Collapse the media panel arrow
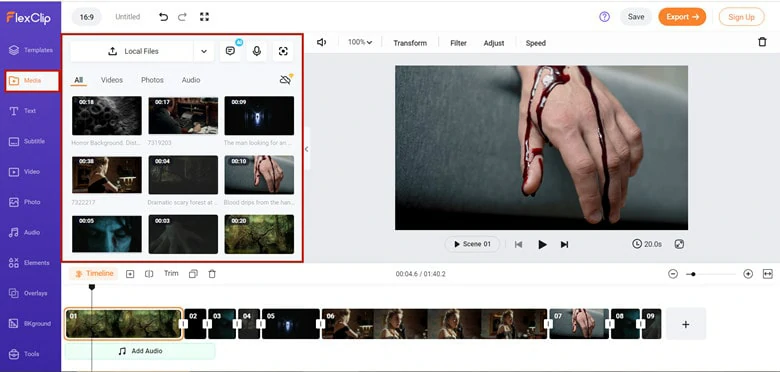 [x=306, y=149]
